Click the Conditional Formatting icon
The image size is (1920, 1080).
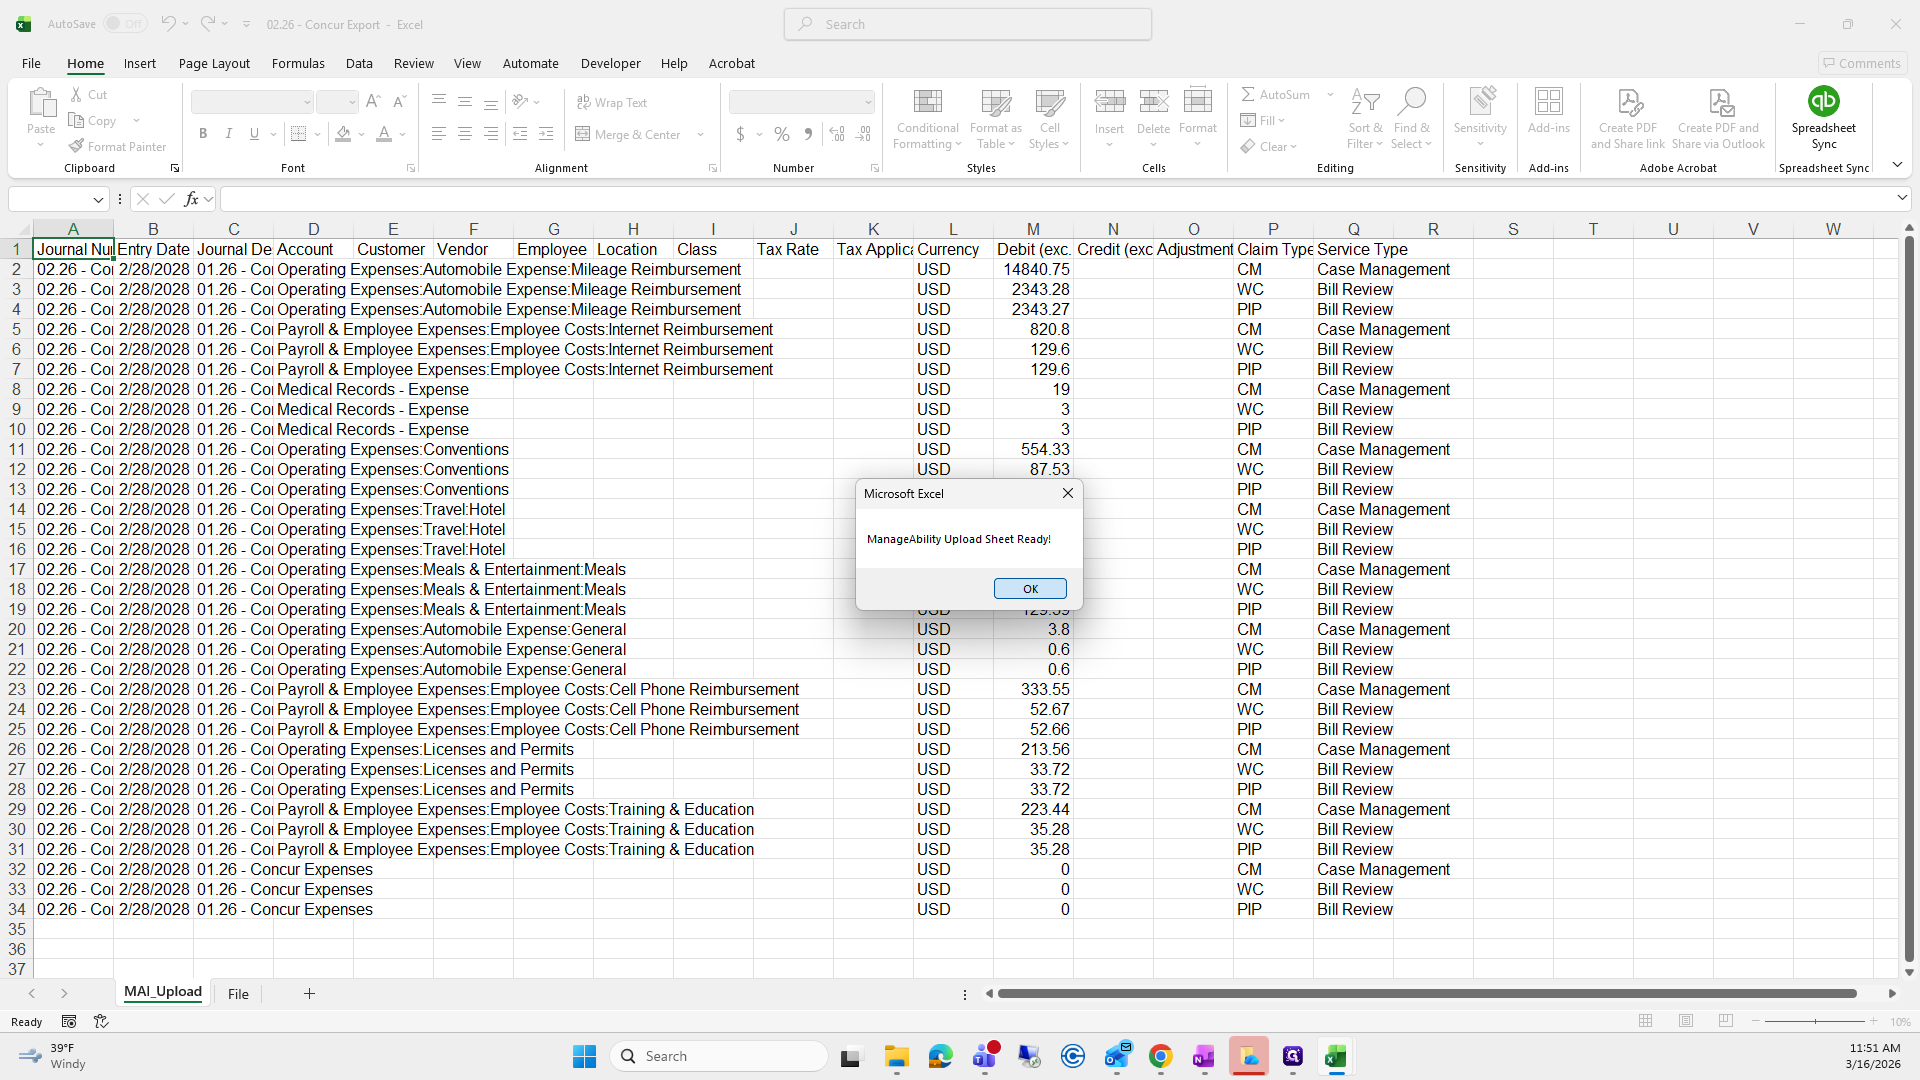[927, 102]
